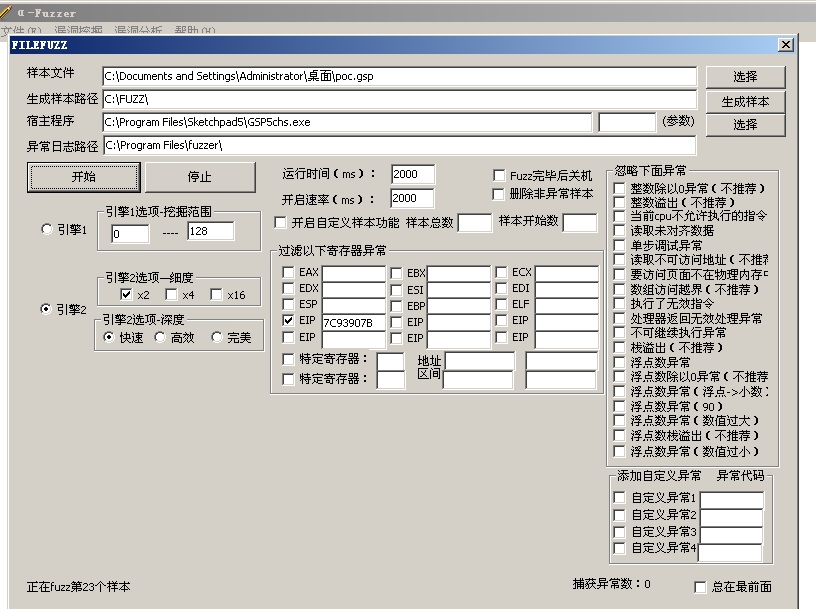The width and height of the screenshot is (816, 609).
Task: Enable 删除非异常样本 checkbox
Action: click(x=500, y=194)
